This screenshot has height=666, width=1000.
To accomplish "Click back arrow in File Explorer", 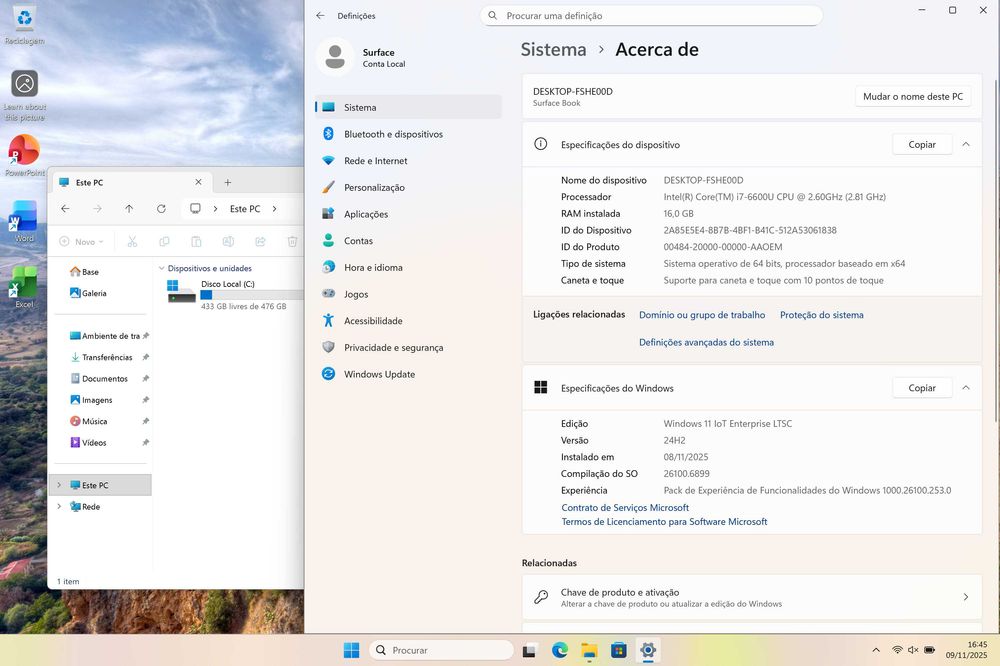I will point(65,209).
